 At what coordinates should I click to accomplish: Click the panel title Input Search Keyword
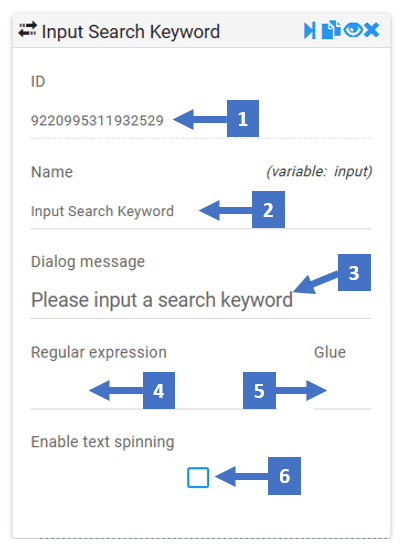[131, 32]
